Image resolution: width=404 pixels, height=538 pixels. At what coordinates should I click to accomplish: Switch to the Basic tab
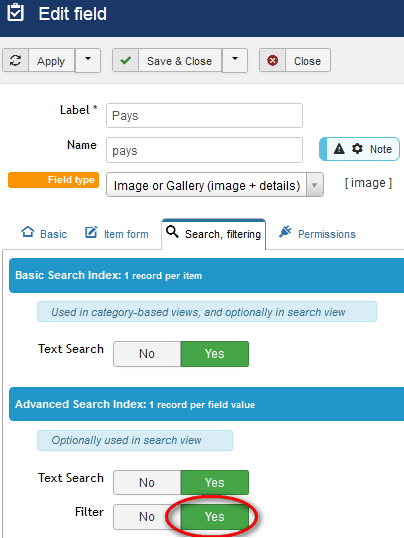[44, 234]
